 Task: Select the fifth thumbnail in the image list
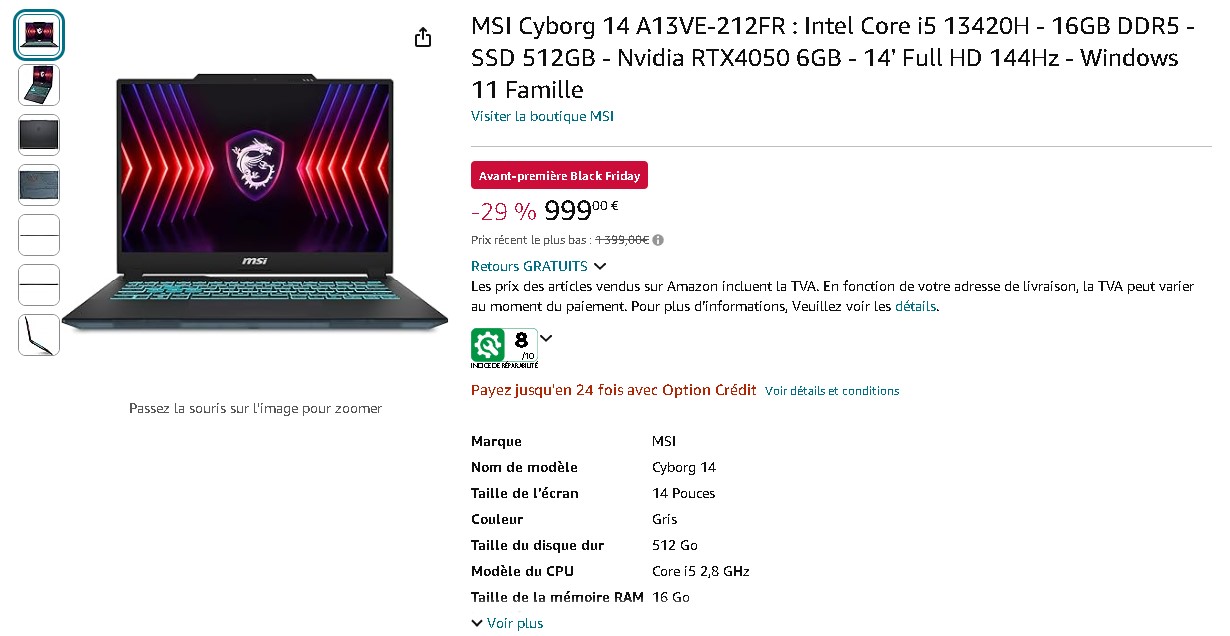[39, 235]
